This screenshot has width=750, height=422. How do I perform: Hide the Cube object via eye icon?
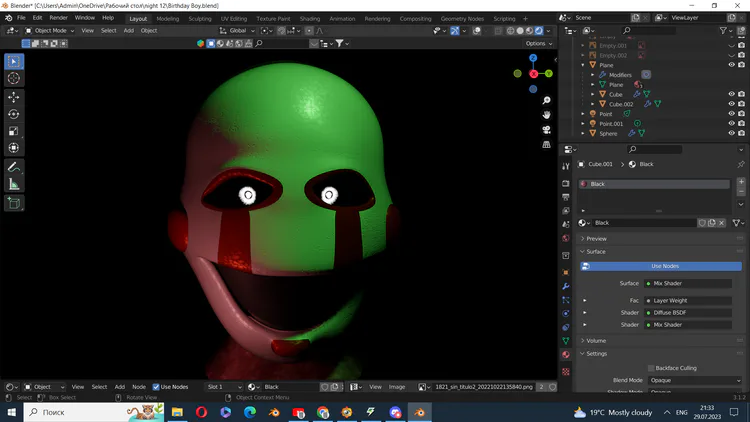click(x=731, y=94)
